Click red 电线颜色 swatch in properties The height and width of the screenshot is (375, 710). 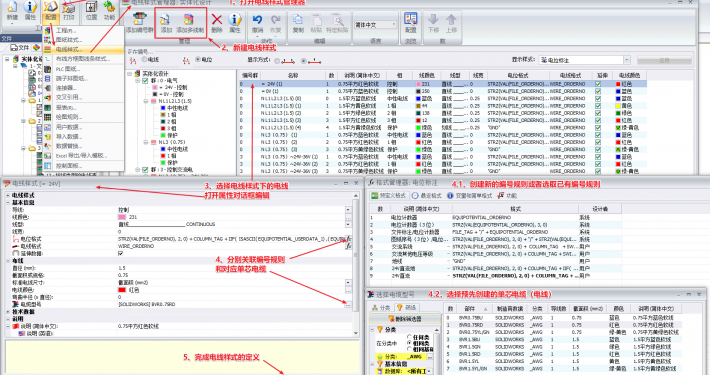(x=122, y=290)
